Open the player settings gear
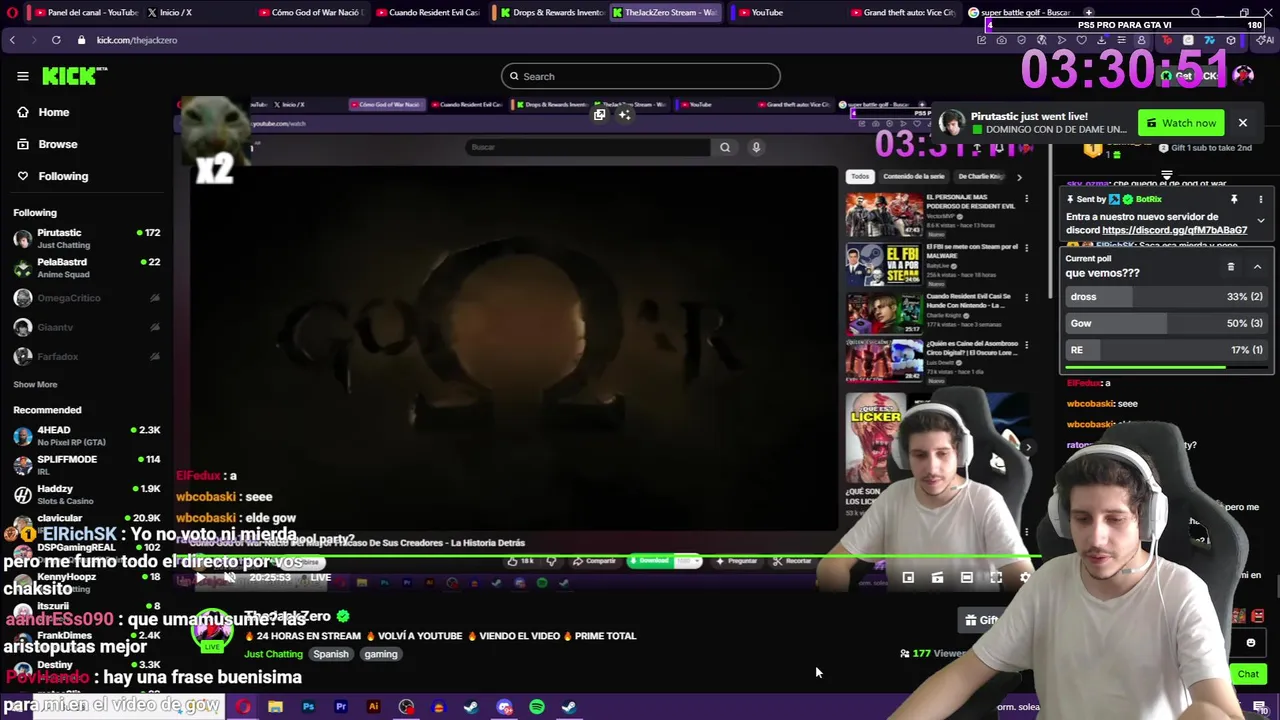Viewport: 1280px width, 720px height. tap(1024, 577)
